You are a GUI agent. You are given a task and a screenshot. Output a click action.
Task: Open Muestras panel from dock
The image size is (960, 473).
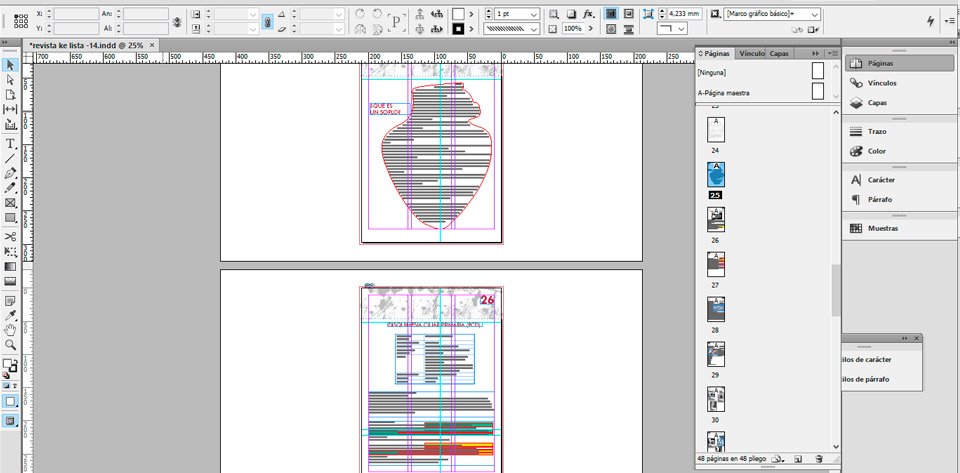[882, 228]
